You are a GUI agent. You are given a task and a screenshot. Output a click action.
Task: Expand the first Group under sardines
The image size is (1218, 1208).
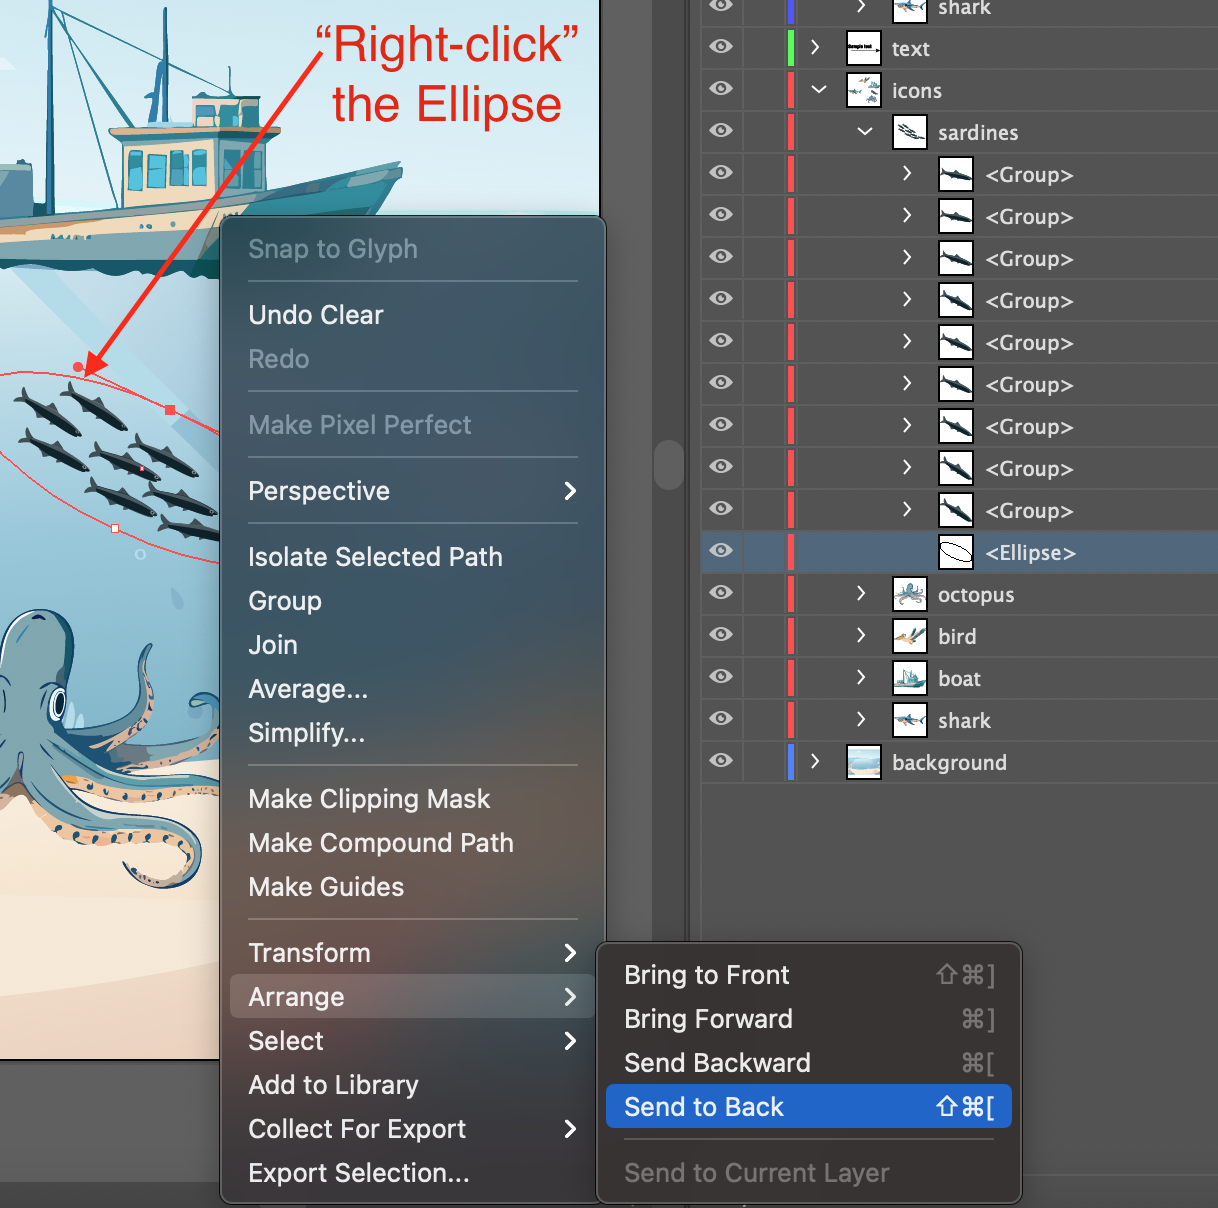(x=906, y=173)
